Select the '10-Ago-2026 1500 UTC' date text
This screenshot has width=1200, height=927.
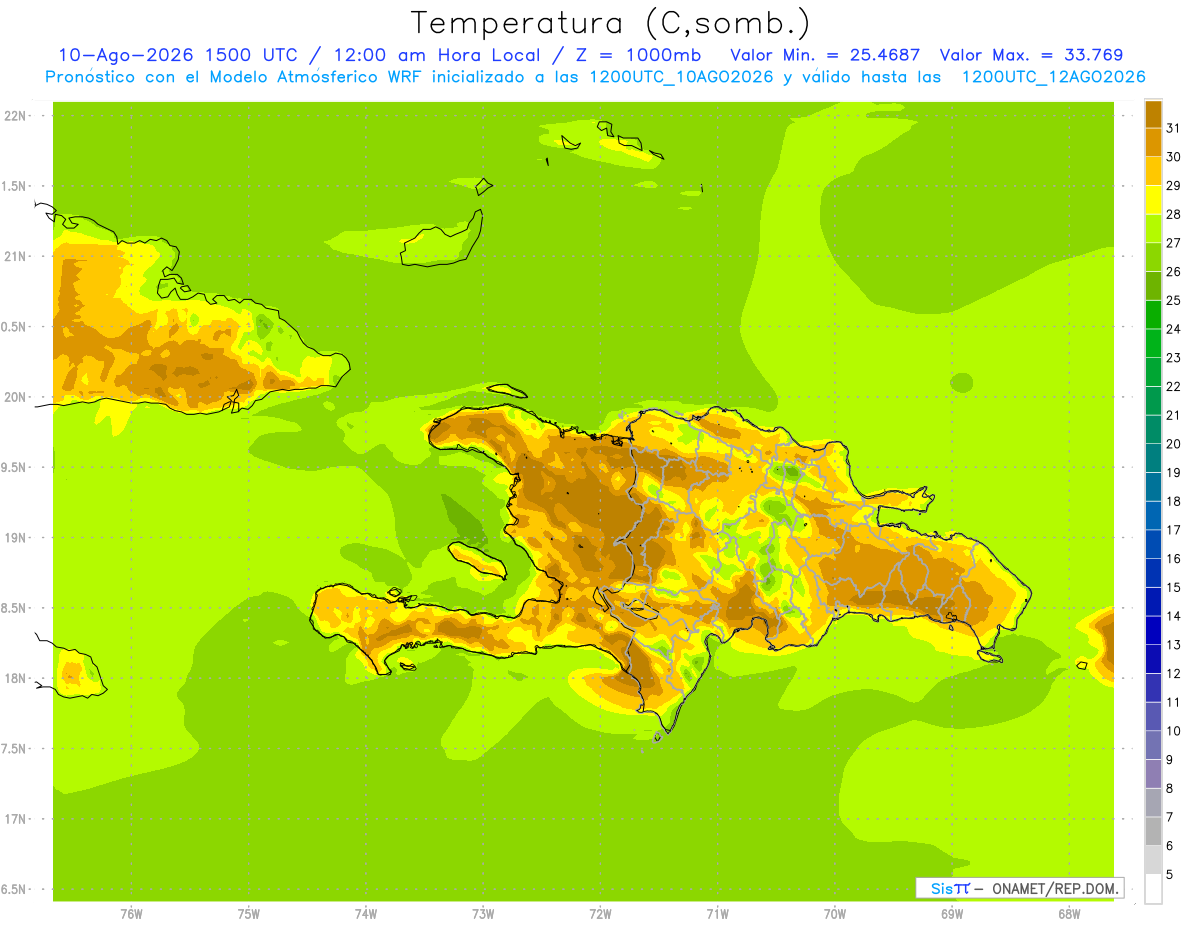(177, 55)
